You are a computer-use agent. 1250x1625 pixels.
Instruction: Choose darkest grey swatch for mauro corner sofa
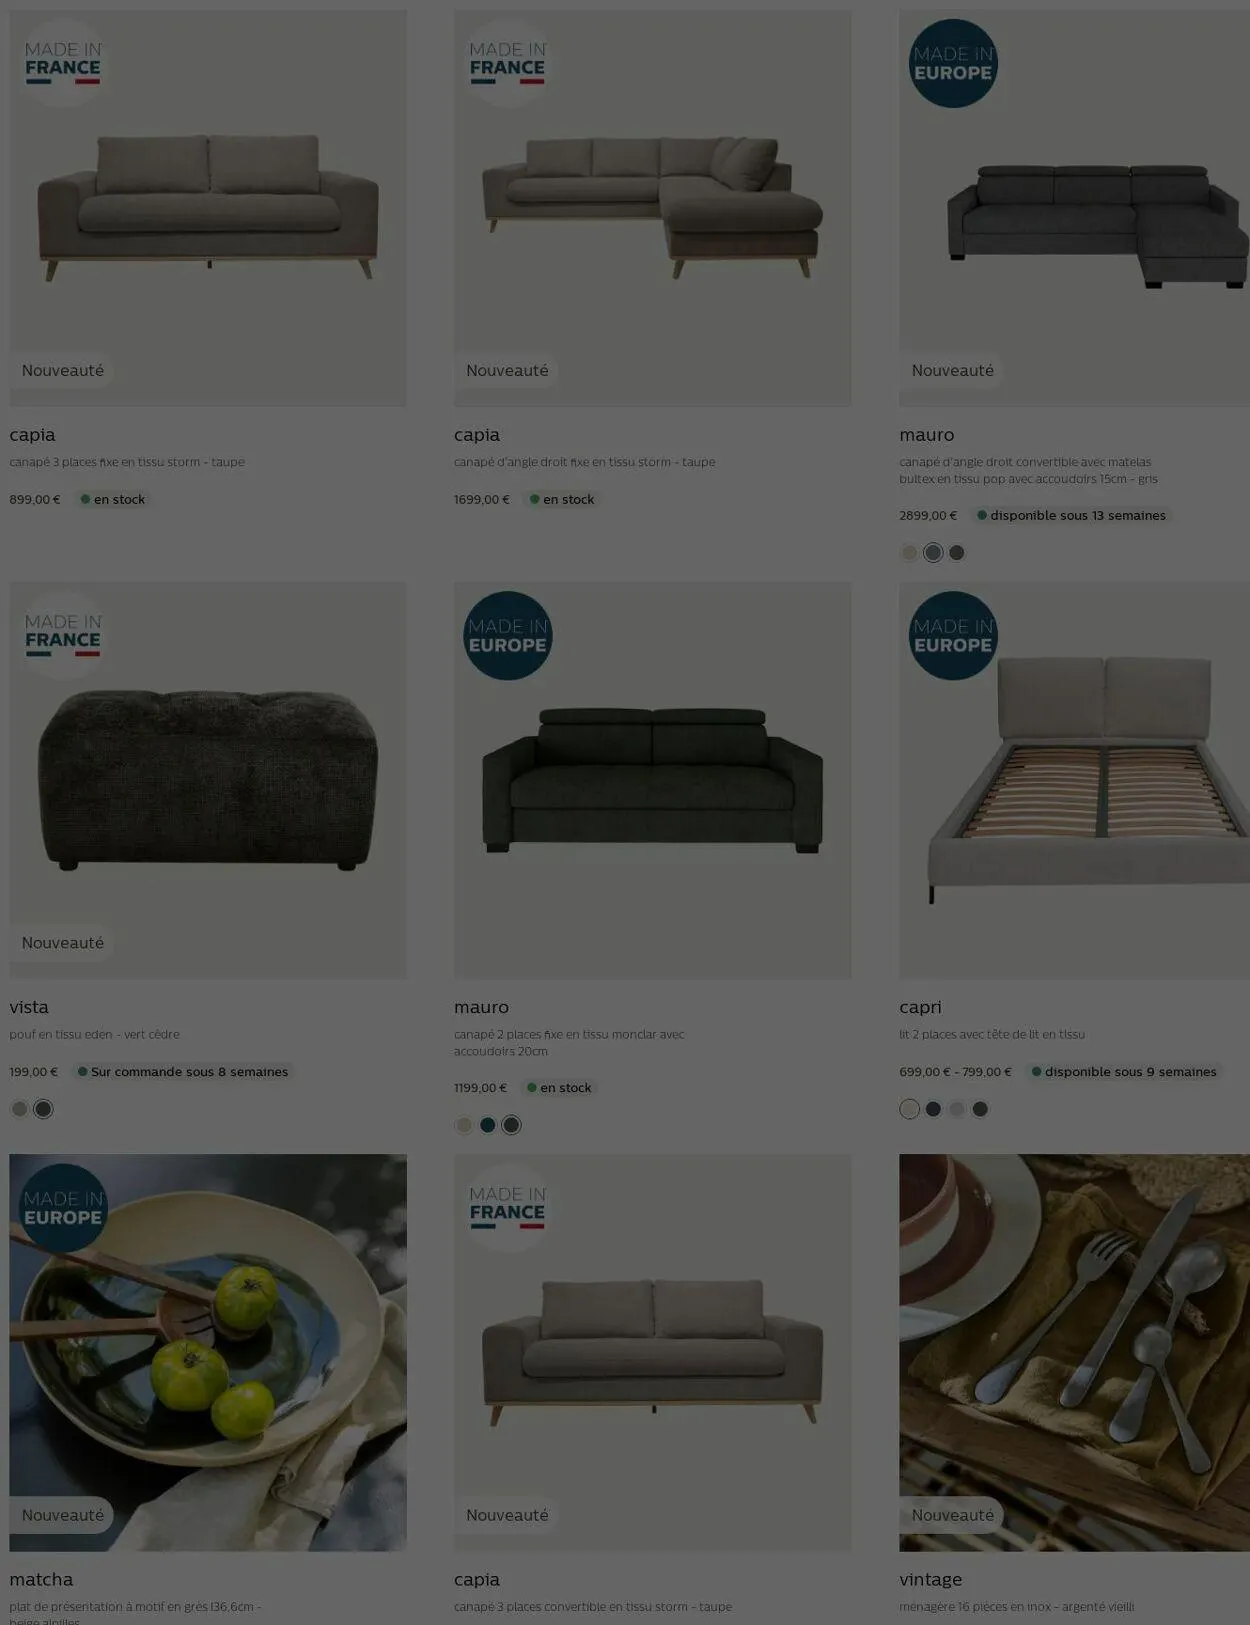coord(957,552)
